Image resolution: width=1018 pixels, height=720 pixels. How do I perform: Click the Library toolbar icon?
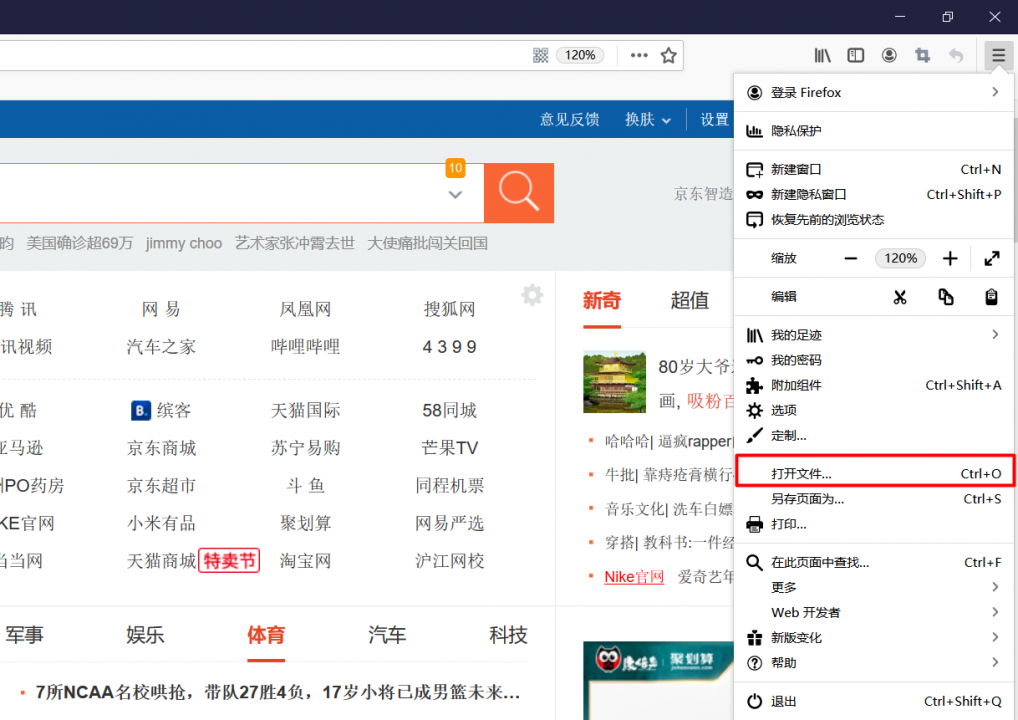click(823, 56)
